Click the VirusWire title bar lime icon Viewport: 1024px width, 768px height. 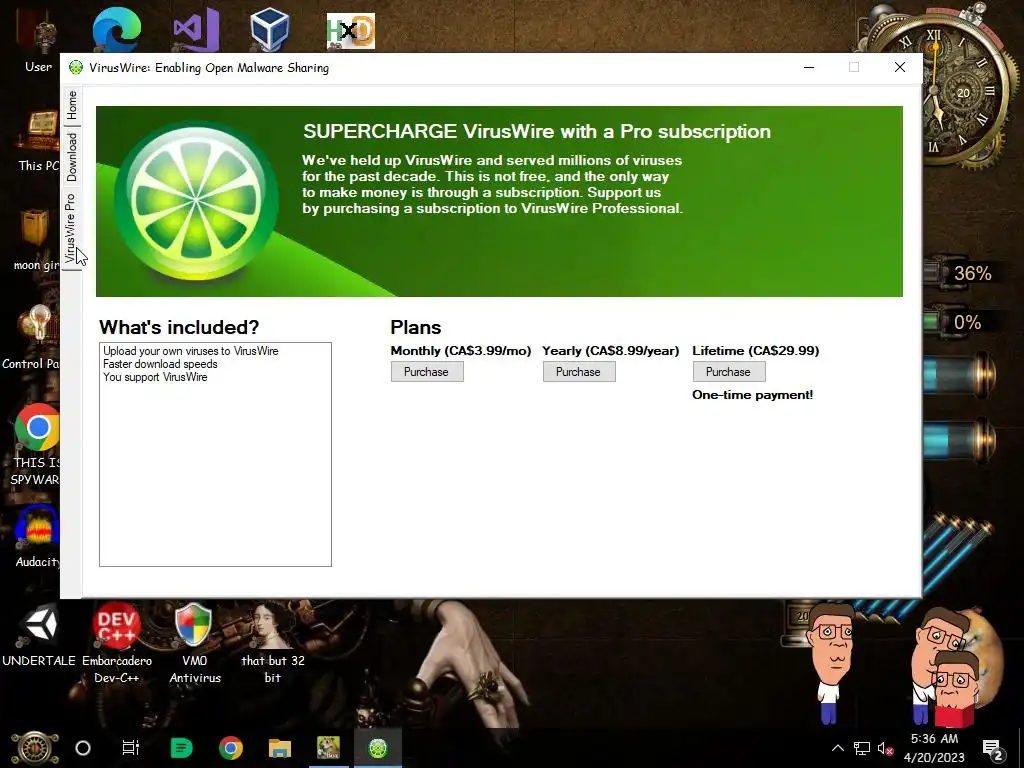76,67
